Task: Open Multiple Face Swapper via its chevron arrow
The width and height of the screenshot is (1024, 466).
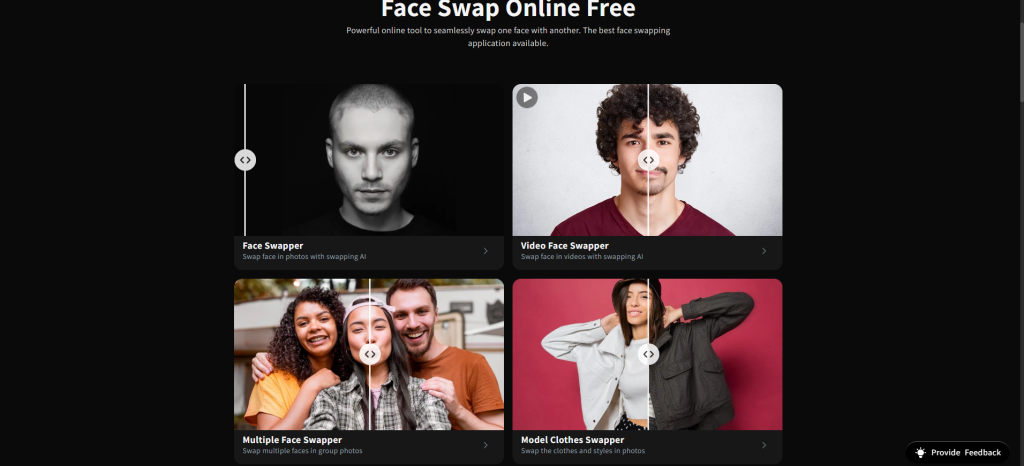Action: tap(485, 445)
